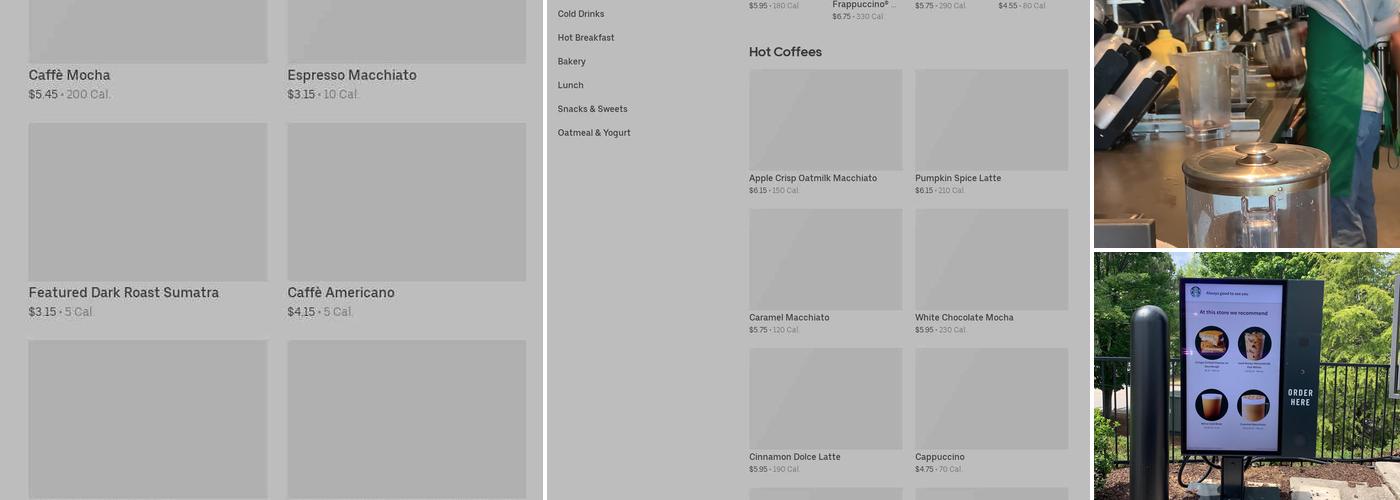Click the Hot Coffees section heading
1400x500 pixels.
click(785, 52)
